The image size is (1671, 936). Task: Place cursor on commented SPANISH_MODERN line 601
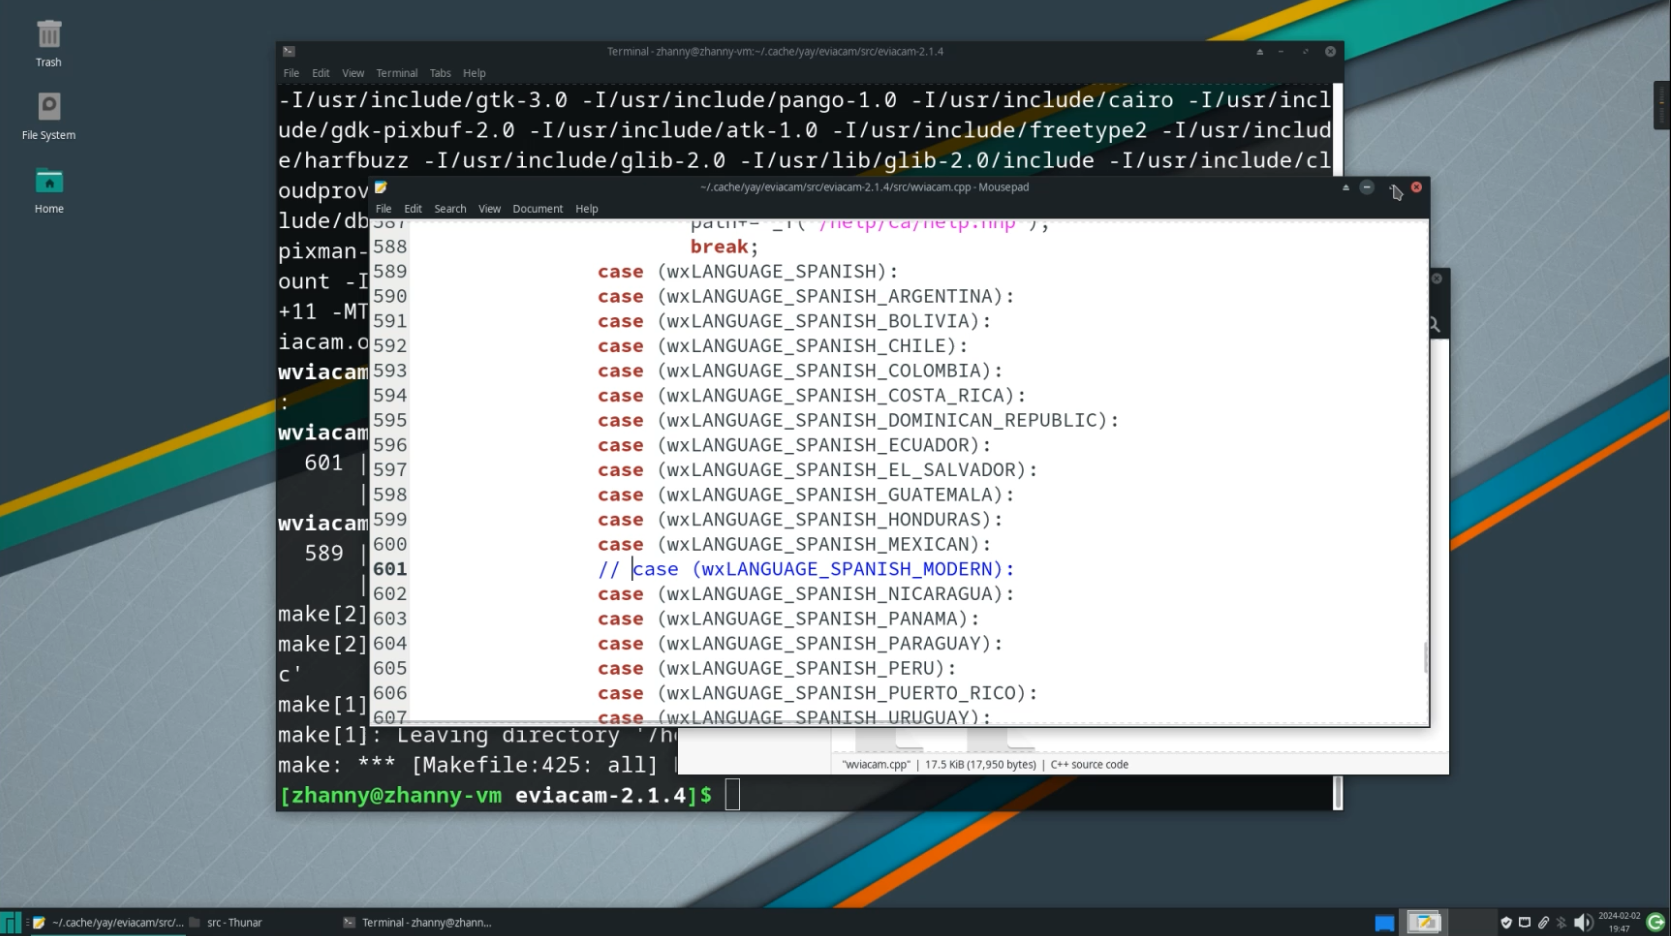coord(806,569)
